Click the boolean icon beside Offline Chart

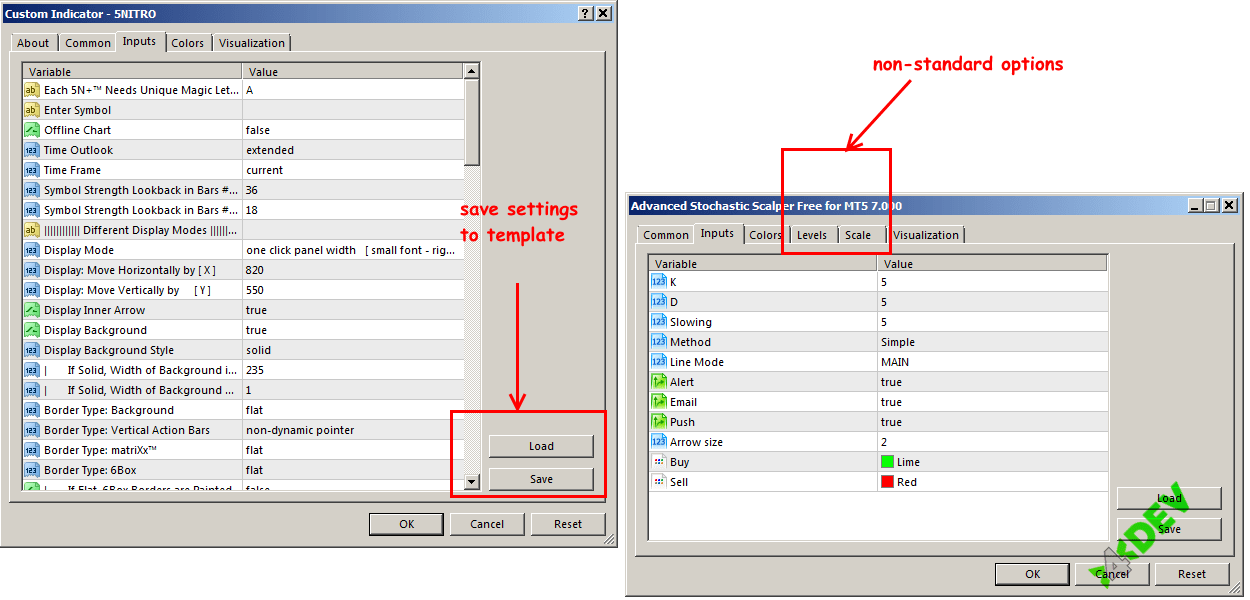coord(31,130)
